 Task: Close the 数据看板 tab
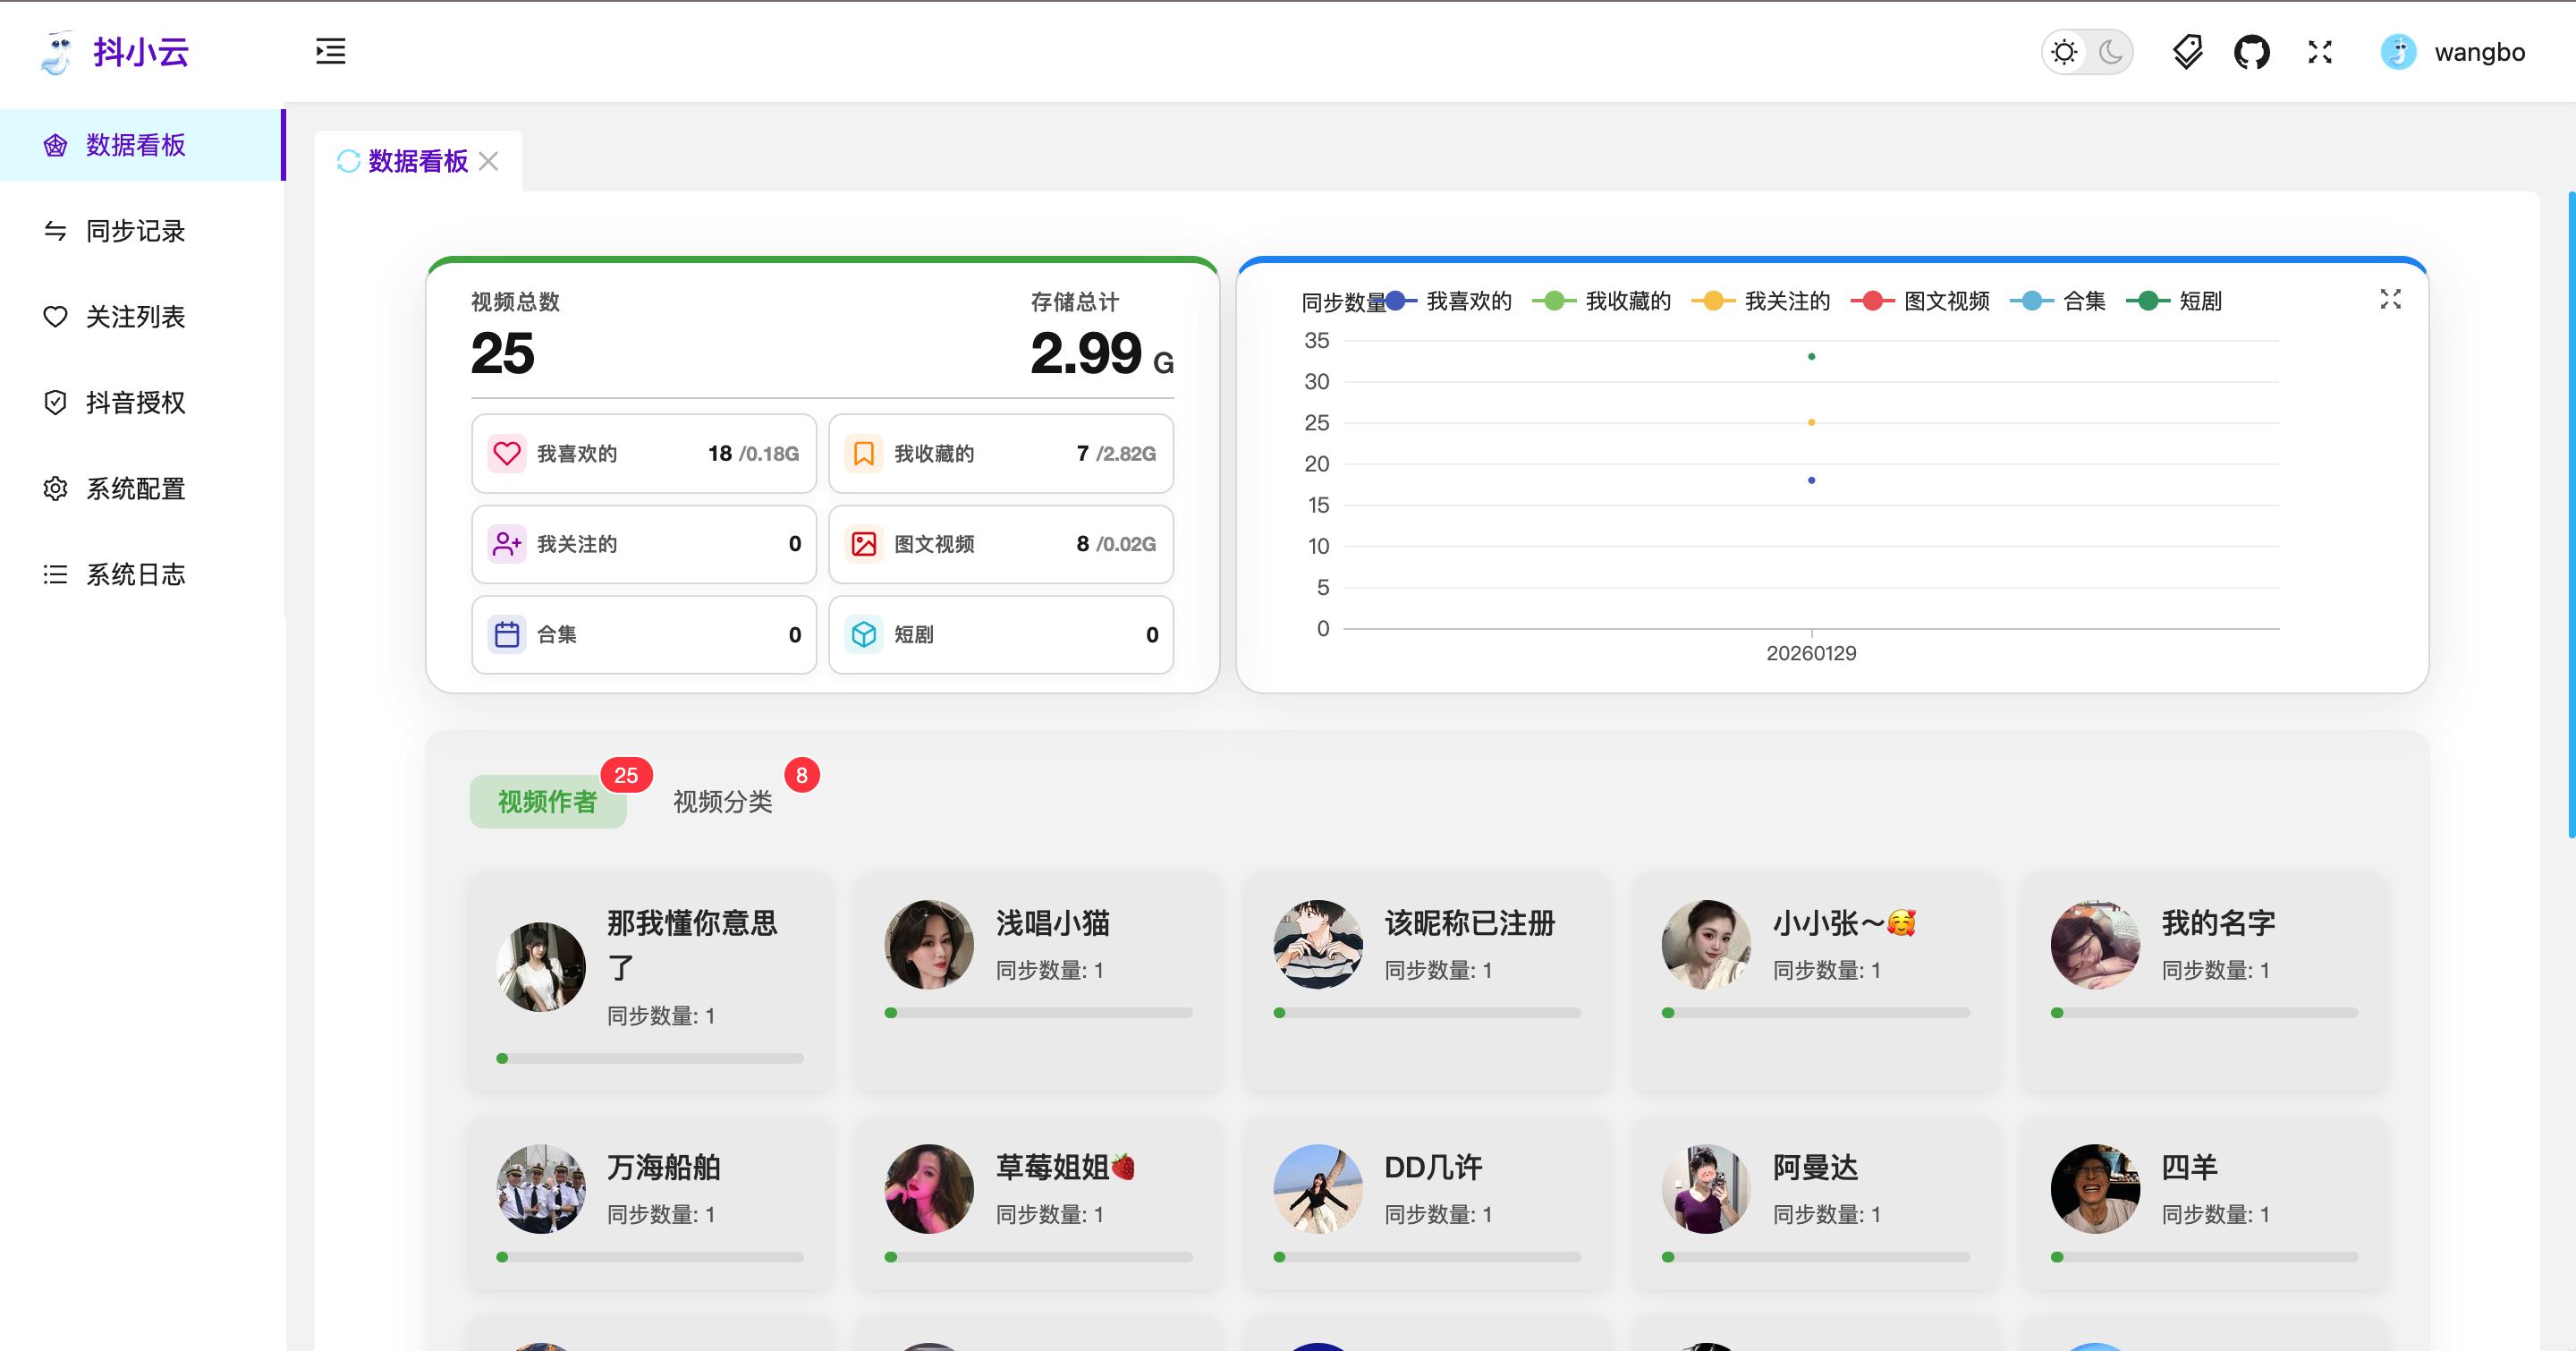[x=489, y=161]
